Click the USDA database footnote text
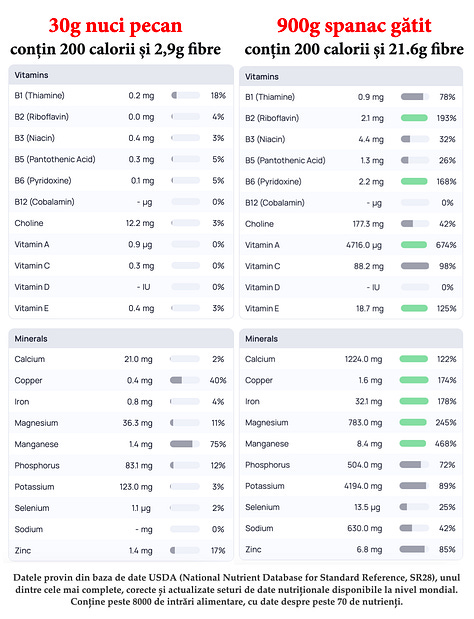The width and height of the screenshot is (474, 619). click(237, 590)
